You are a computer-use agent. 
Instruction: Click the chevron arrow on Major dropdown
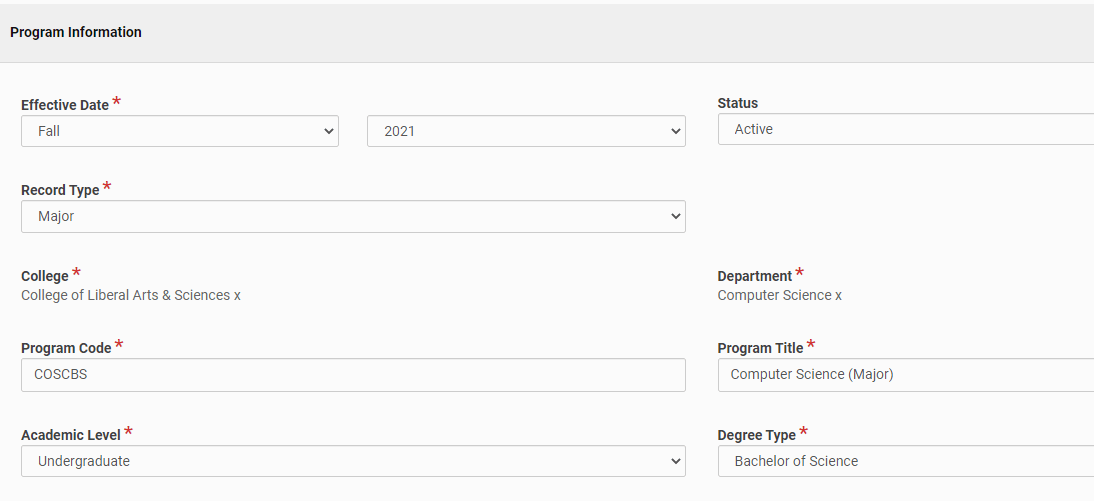click(675, 216)
